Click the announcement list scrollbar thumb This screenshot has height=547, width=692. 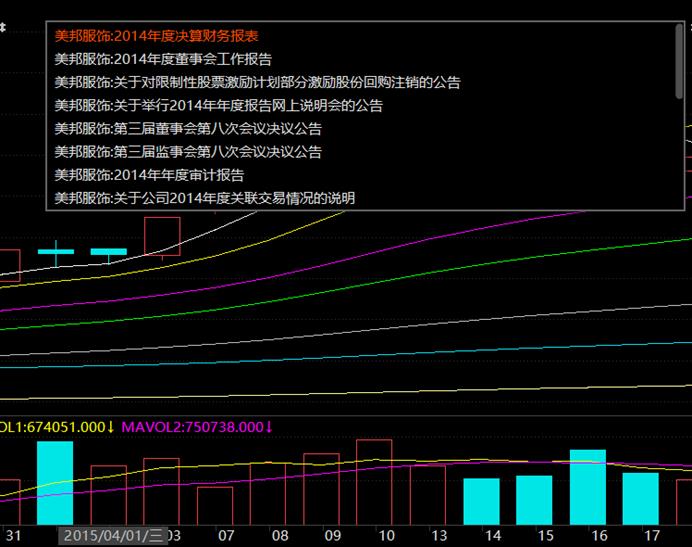point(679,61)
